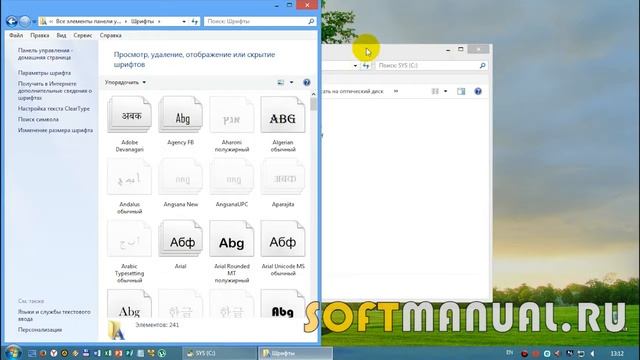Open the Algerian regular font
This screenshot has width=640, height=360.
(x=283, y=115)
